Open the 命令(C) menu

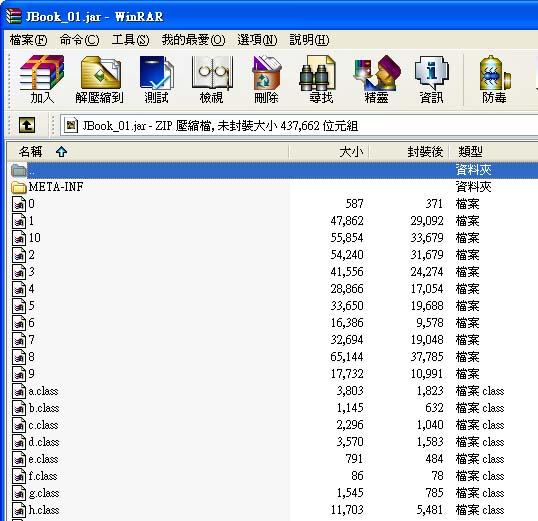coord(79,40)
